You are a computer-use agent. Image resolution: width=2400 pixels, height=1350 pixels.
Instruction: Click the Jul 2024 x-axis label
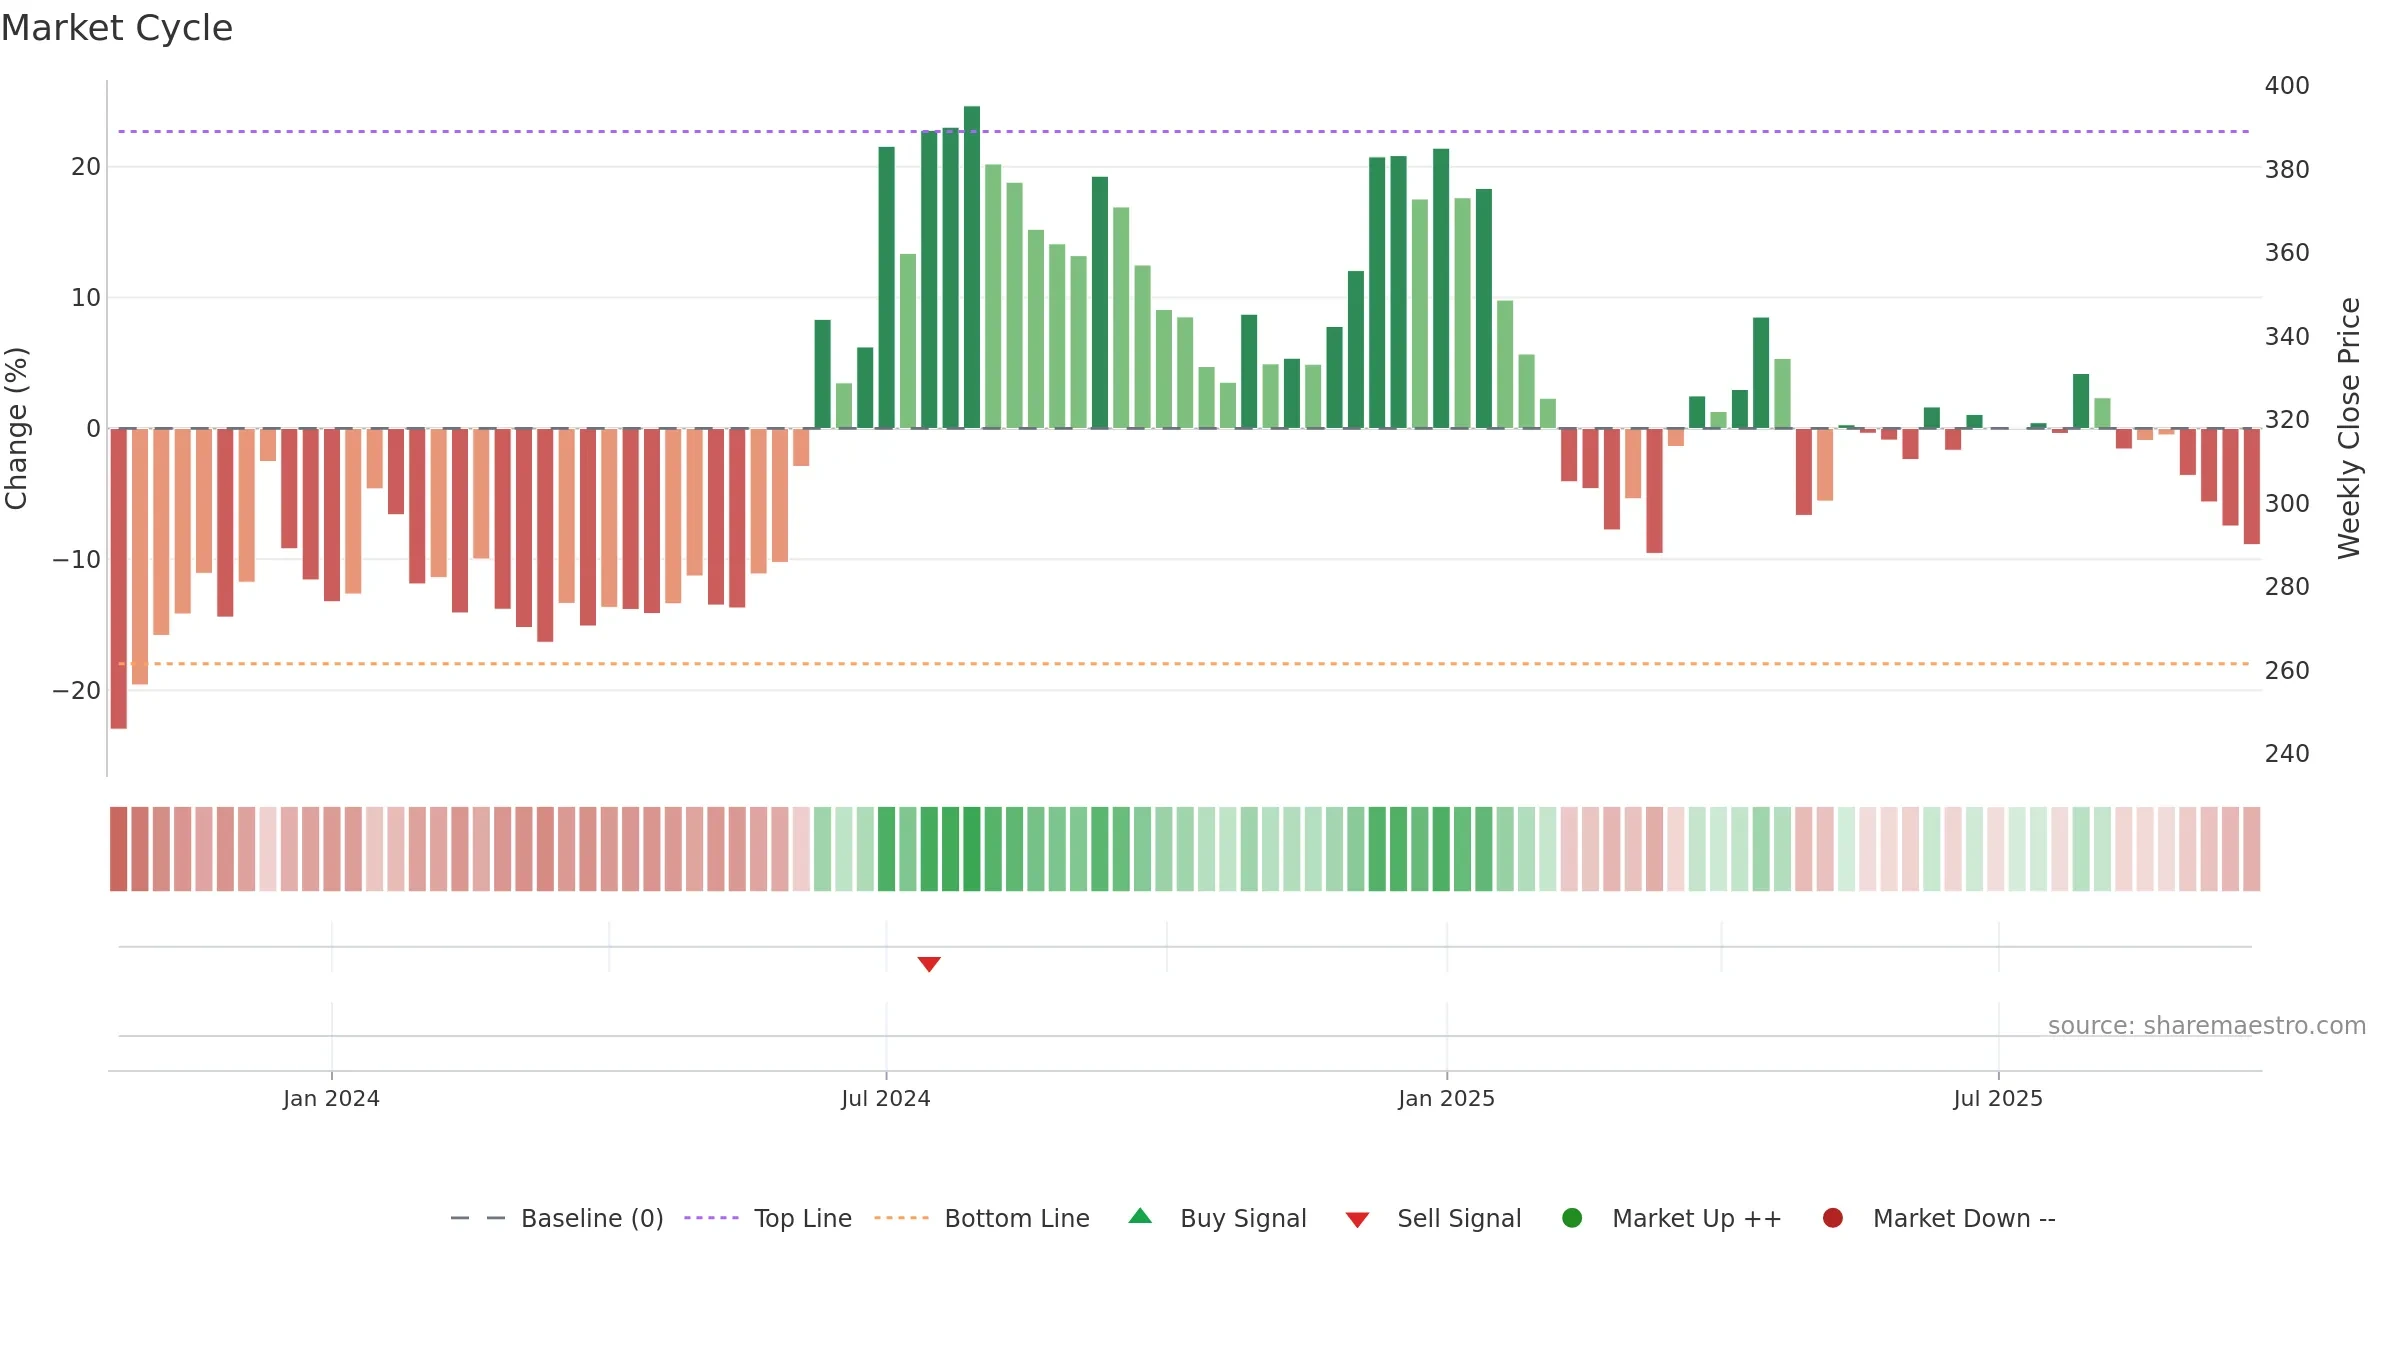[x=886, y=1098]
